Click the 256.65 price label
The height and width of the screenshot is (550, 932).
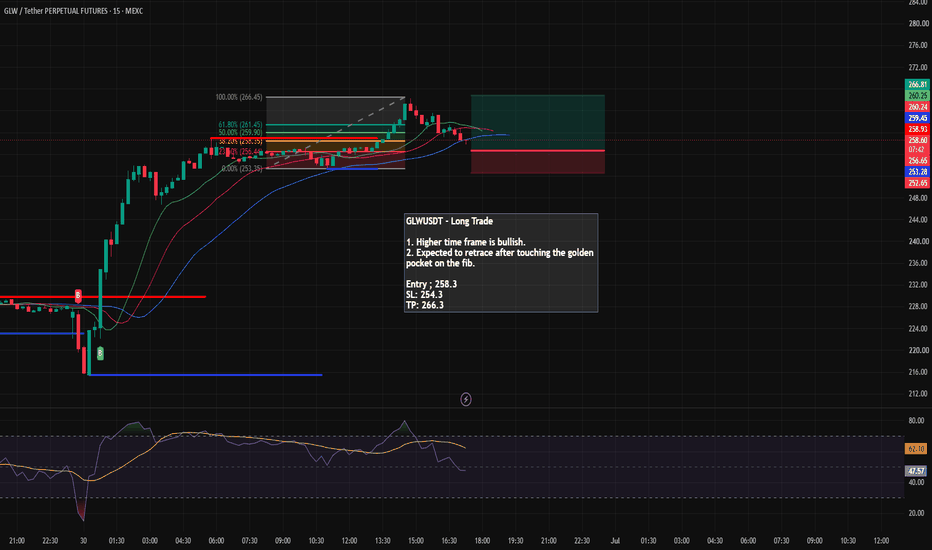tap(917, 161)
